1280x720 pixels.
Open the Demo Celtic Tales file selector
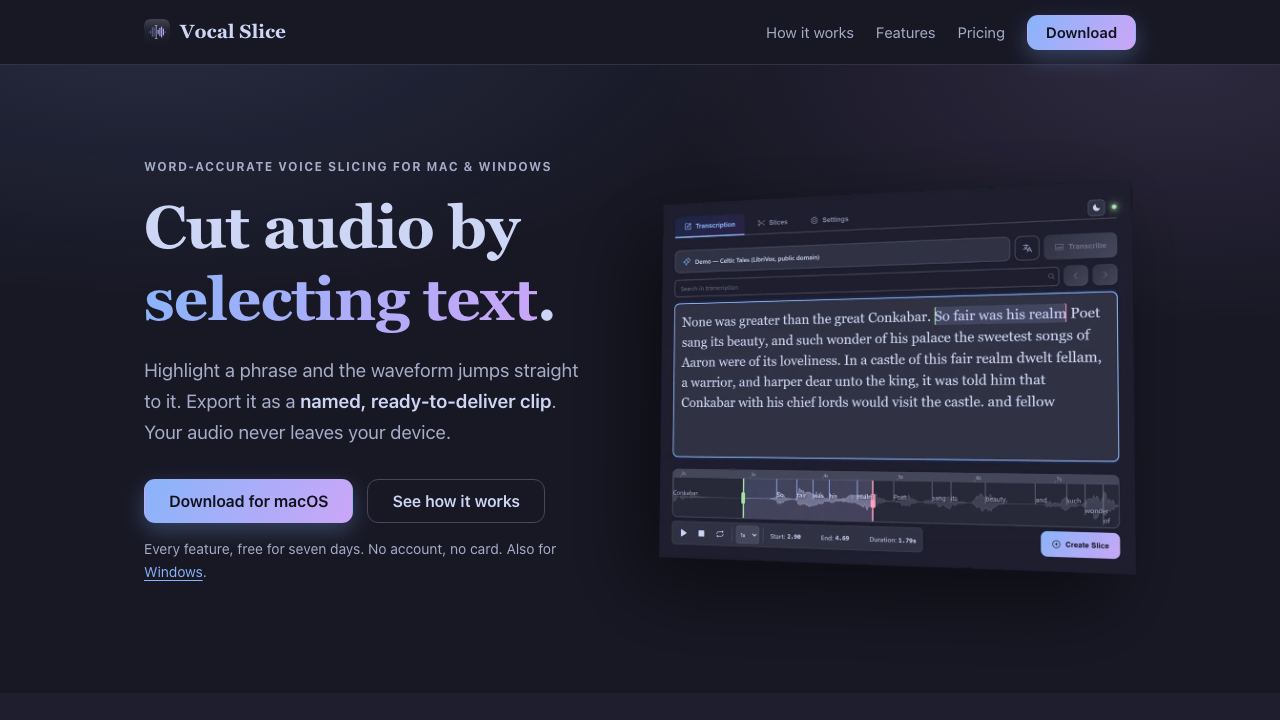click(842, 255)
